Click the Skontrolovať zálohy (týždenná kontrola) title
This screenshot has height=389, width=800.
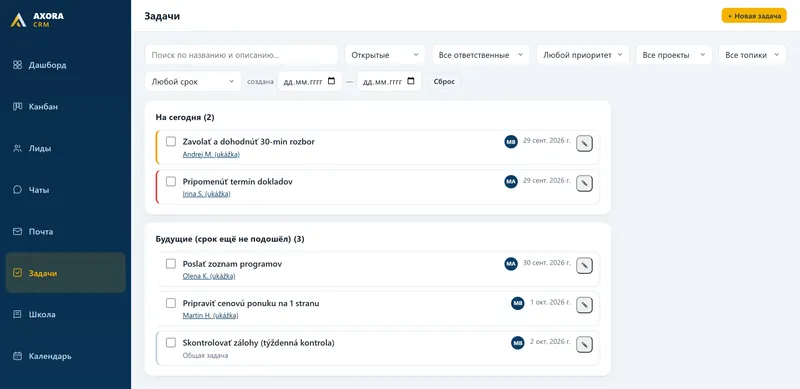[259, 343]
